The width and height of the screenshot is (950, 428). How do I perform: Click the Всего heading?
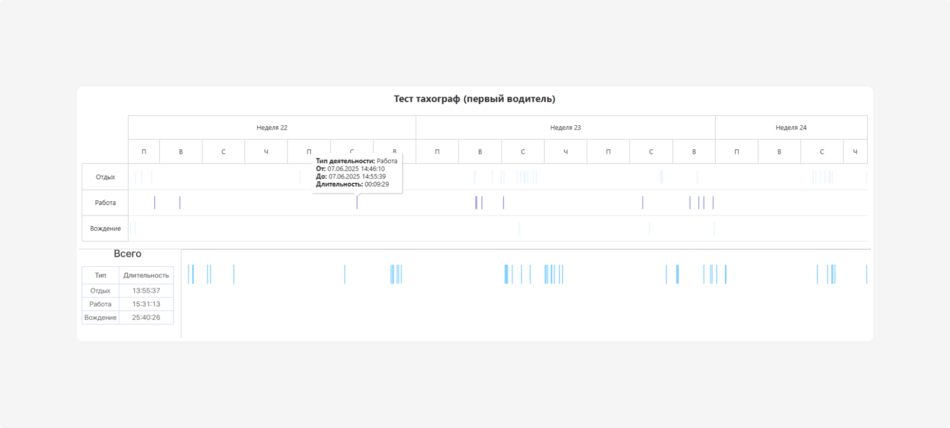pyautogui.click(x=127, y=254)
